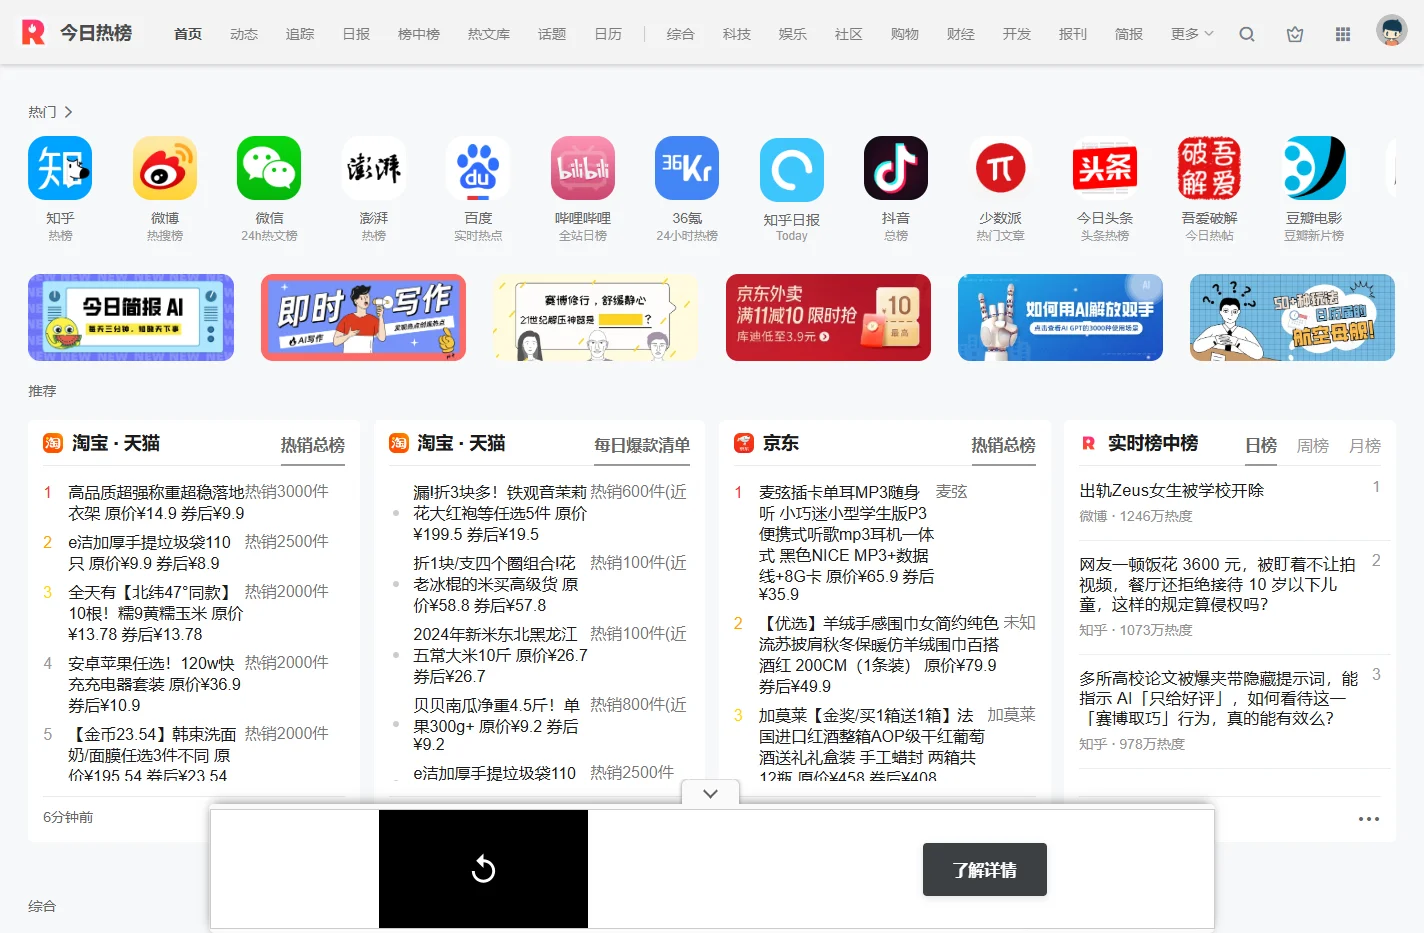This screenshot has width=1424, height=933.
Task: Collapse the bottom ad with chevron tab
Action: tap(710, 794)
